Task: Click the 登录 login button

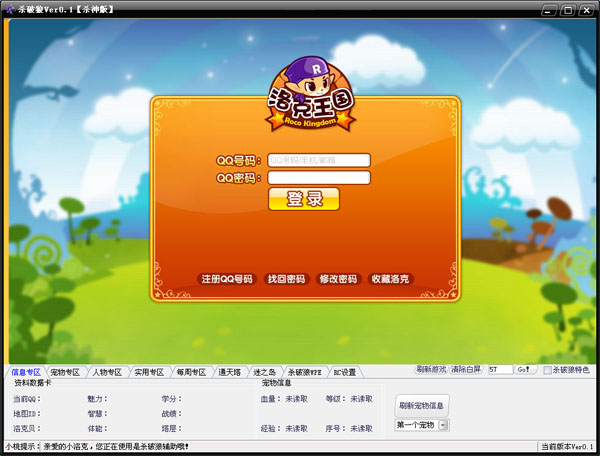Action: 304,199
